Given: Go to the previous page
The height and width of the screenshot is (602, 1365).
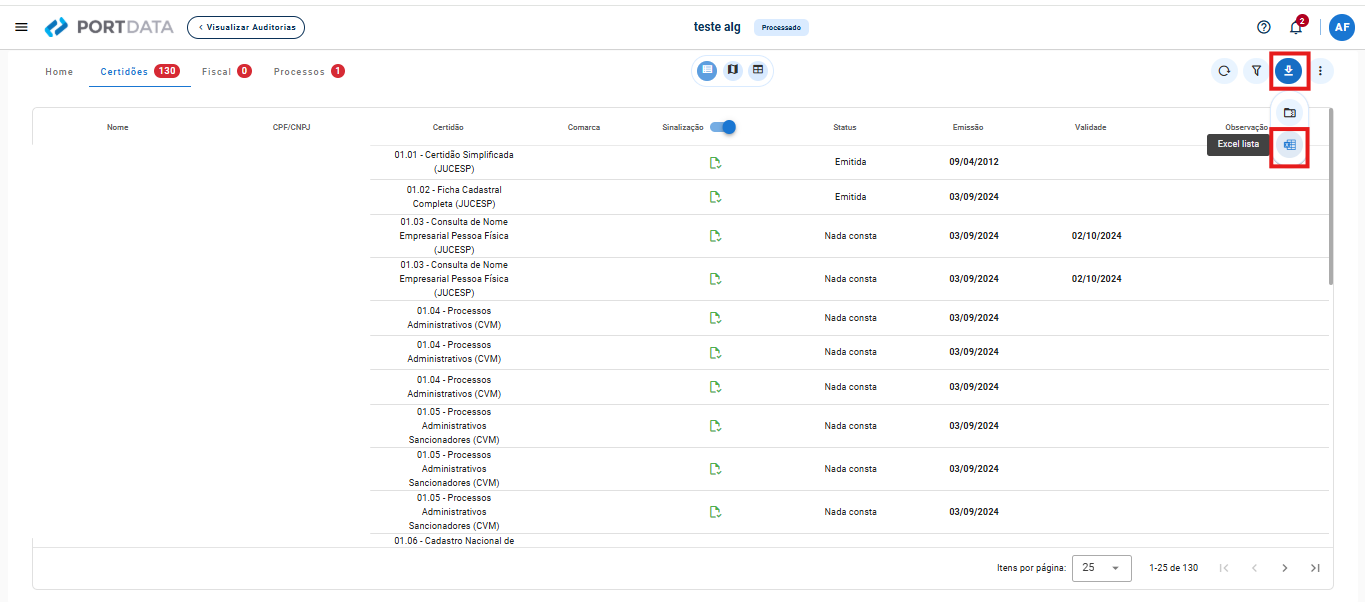Looking at the screenshot, I should (1254, 568).
